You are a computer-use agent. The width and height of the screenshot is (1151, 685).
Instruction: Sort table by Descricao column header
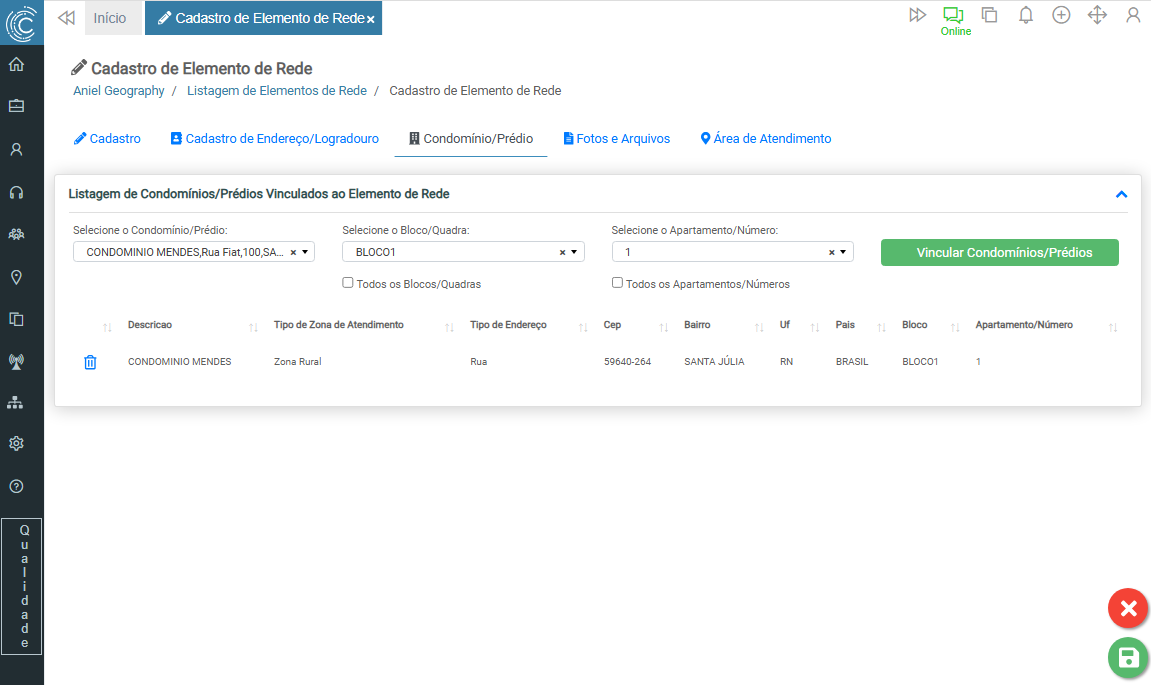click(x=150, y=325)
